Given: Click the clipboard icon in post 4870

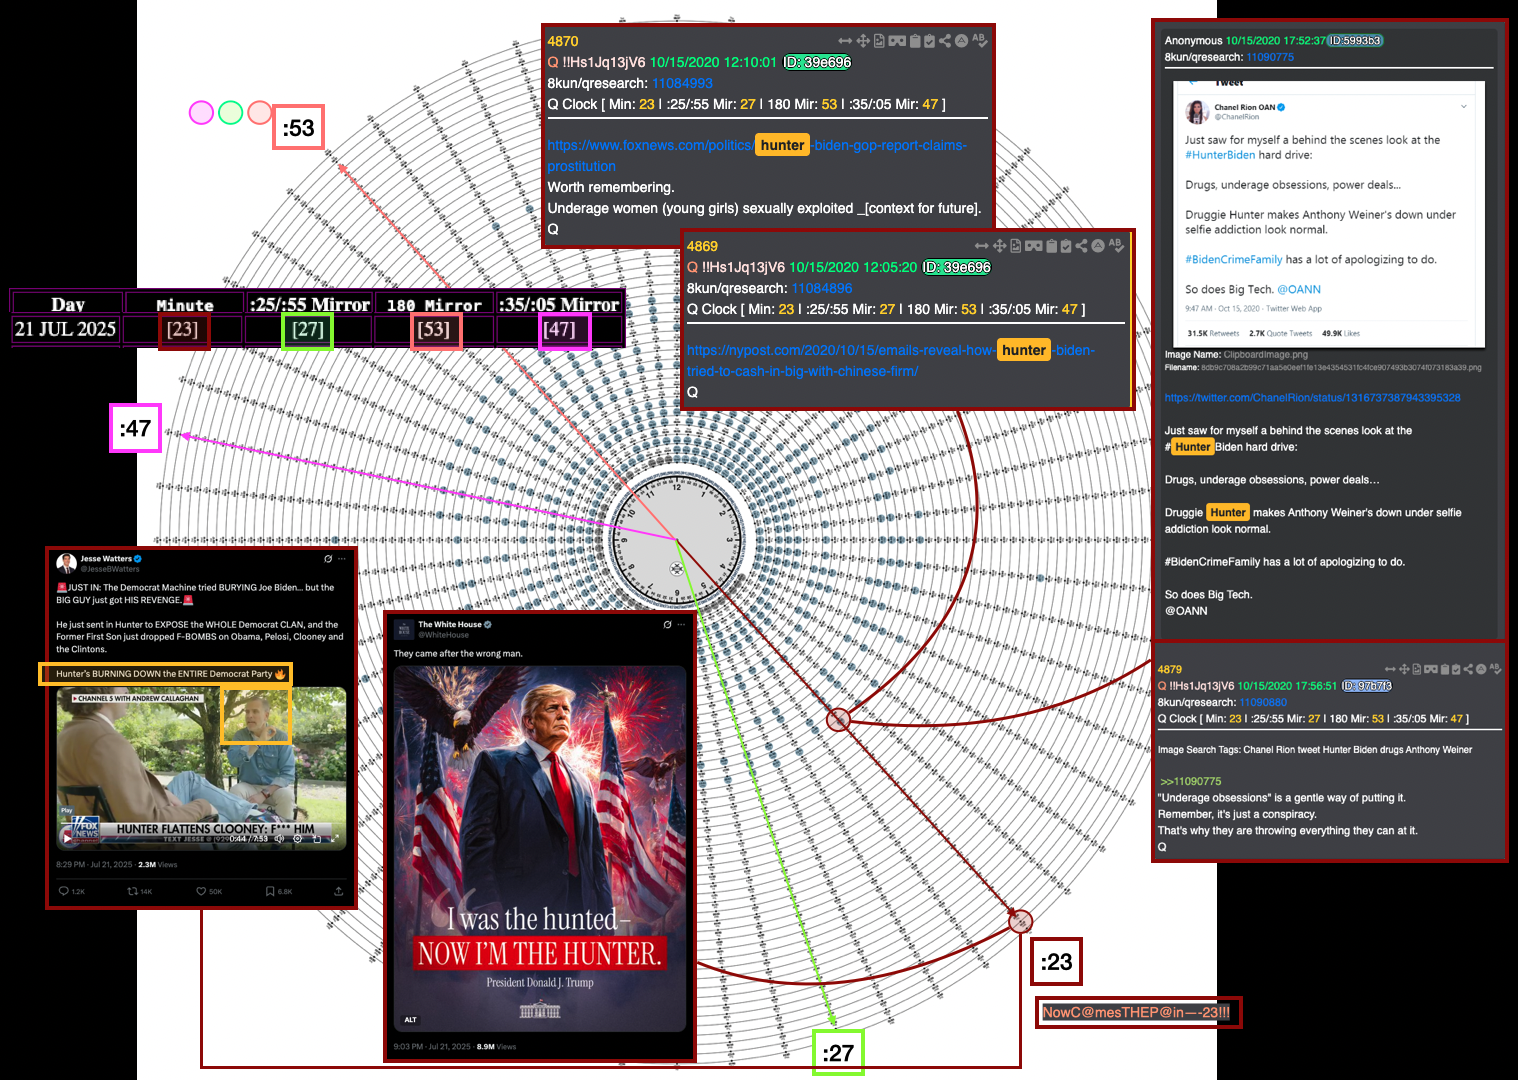Looking at the screenshot, I should click(x=915, y=41).
